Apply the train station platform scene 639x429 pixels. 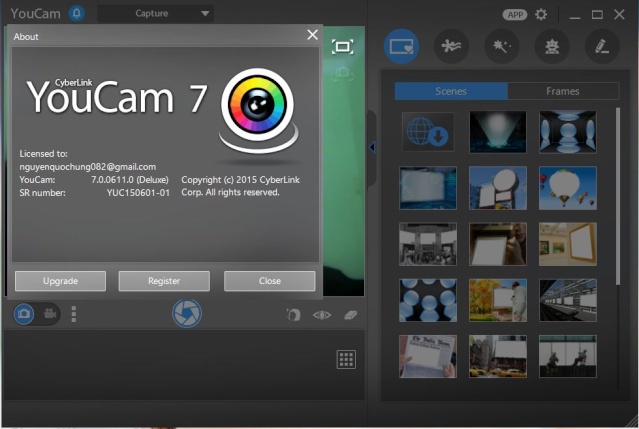[x=568, y=300]
